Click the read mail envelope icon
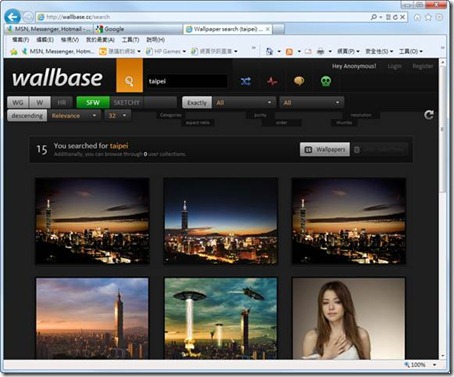Screen dimensions: 454x377 (x=308, y=51)
